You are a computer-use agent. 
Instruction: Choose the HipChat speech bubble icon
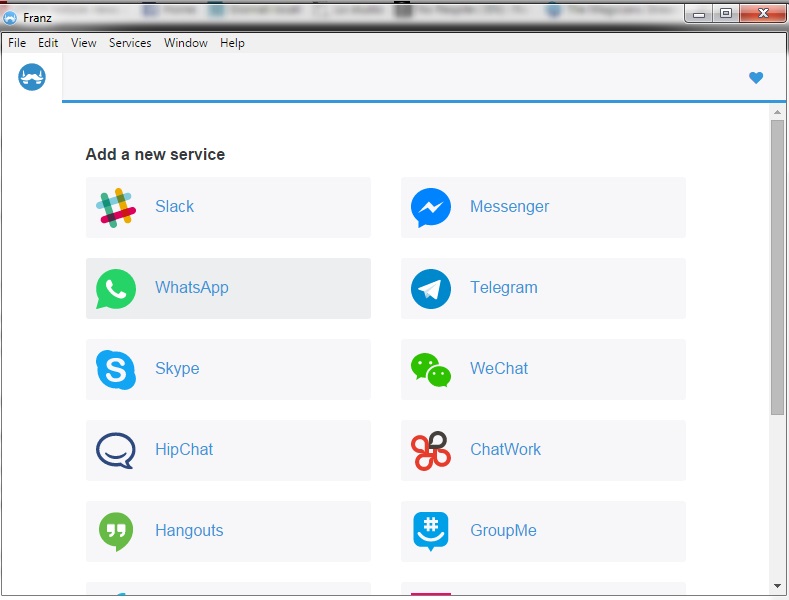tap(116, 450)
